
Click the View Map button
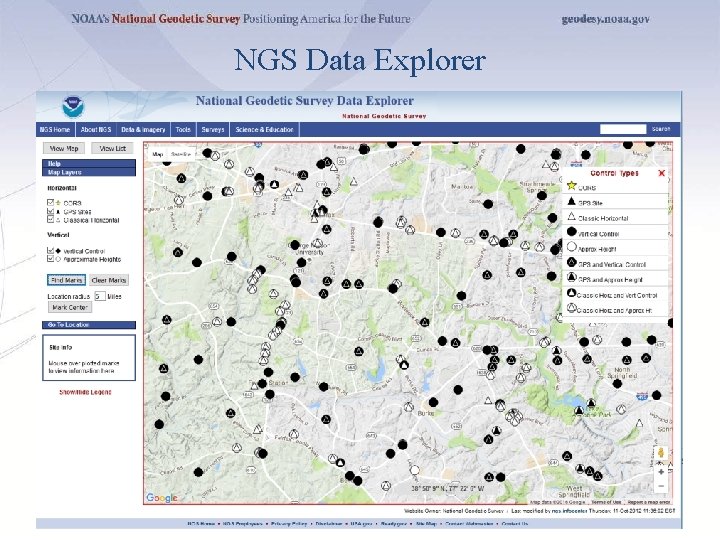(64, 148)
